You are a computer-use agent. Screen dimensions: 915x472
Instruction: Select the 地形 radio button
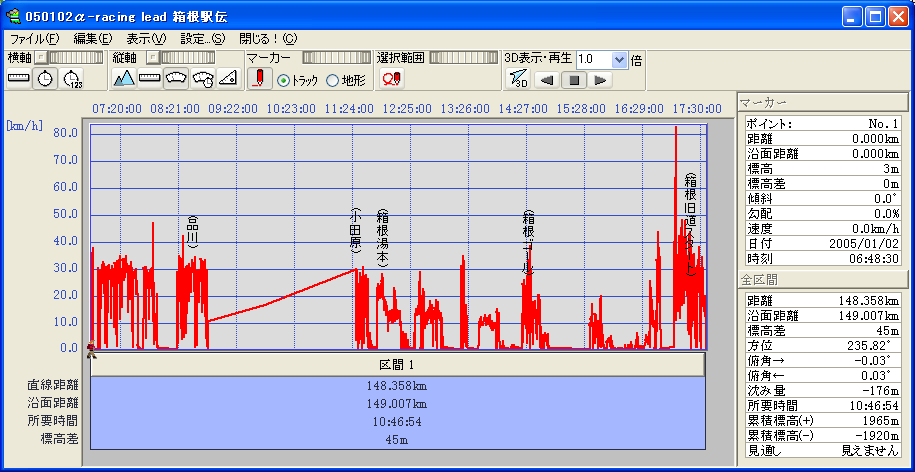point(332,80)
